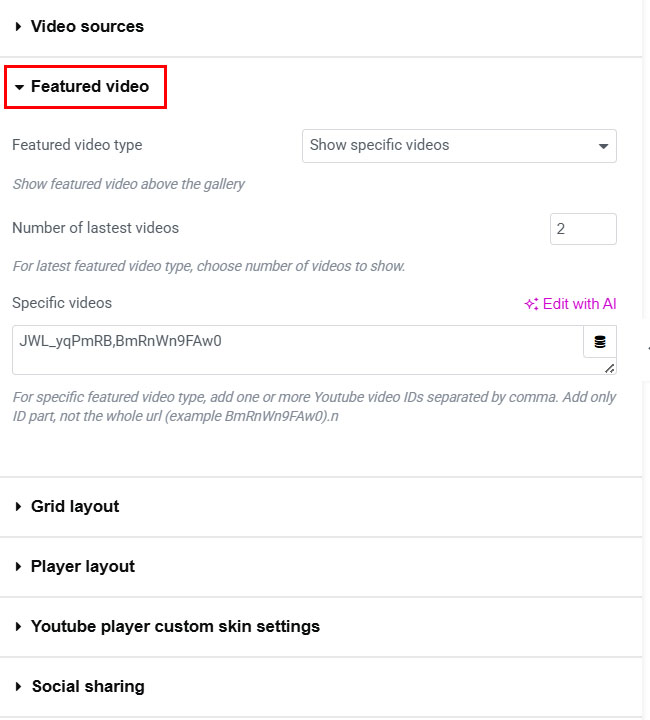The image size is (650, 720).
Task: Click the triangle arrow beside Video sources
Action: [x=19, y=27]
